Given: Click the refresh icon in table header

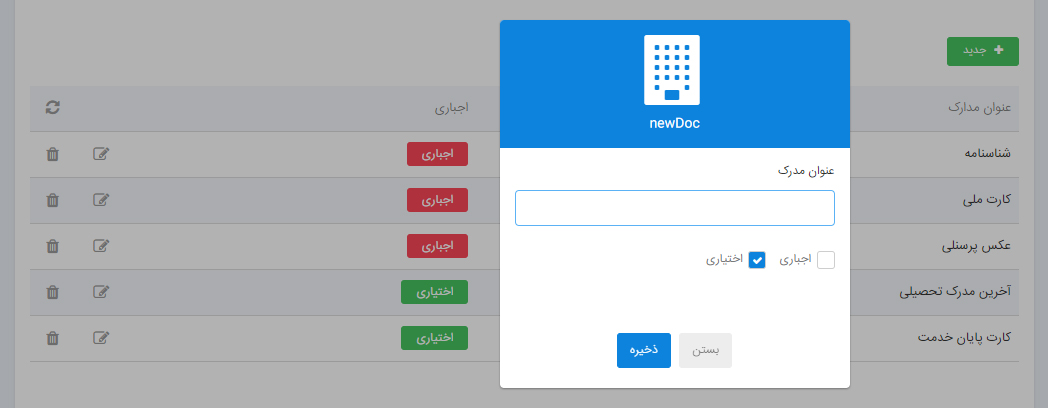Looking at the screenshot, I should [53, 108].
